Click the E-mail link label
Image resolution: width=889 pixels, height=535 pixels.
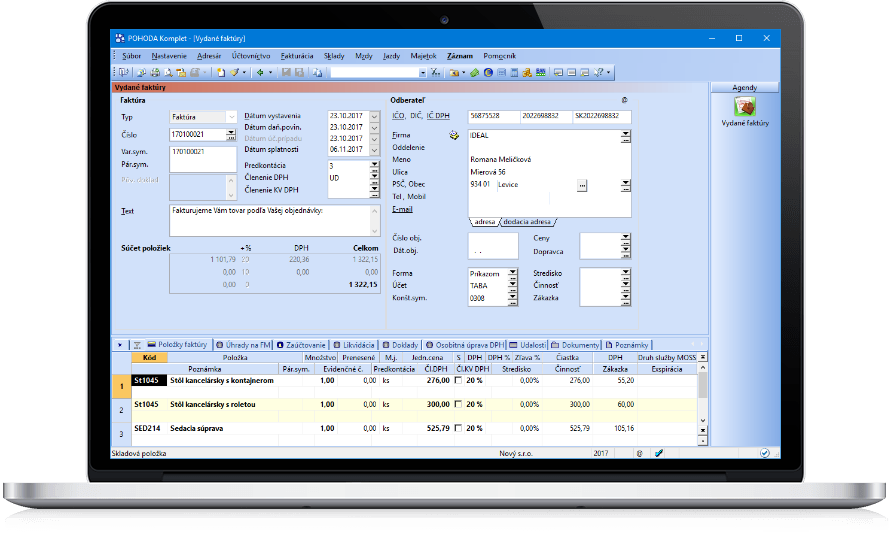coord(402,209)
